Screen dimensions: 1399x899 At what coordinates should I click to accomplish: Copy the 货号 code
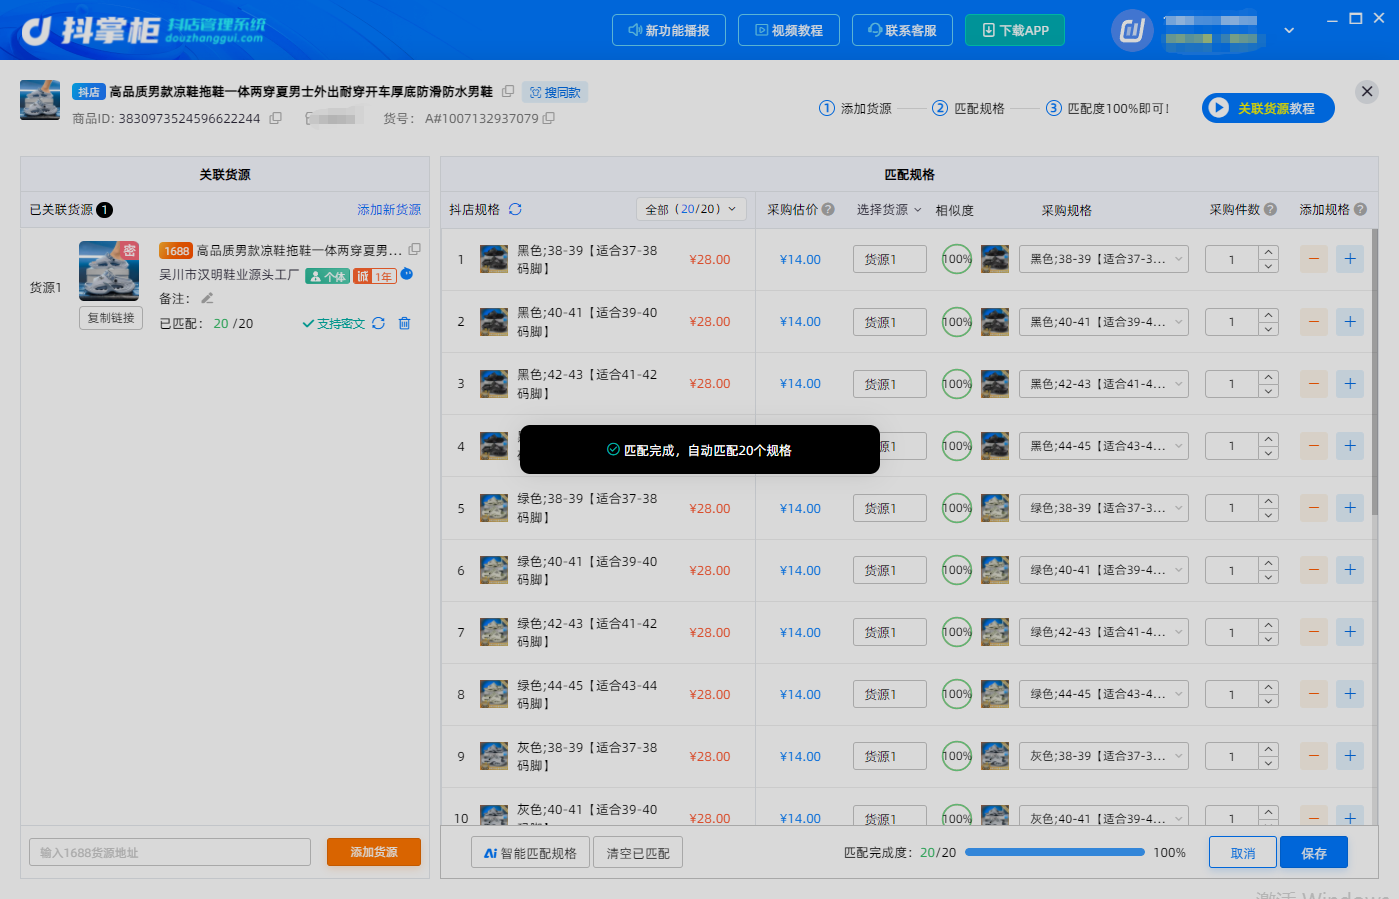pyautogui.click(x=549, y=118)
